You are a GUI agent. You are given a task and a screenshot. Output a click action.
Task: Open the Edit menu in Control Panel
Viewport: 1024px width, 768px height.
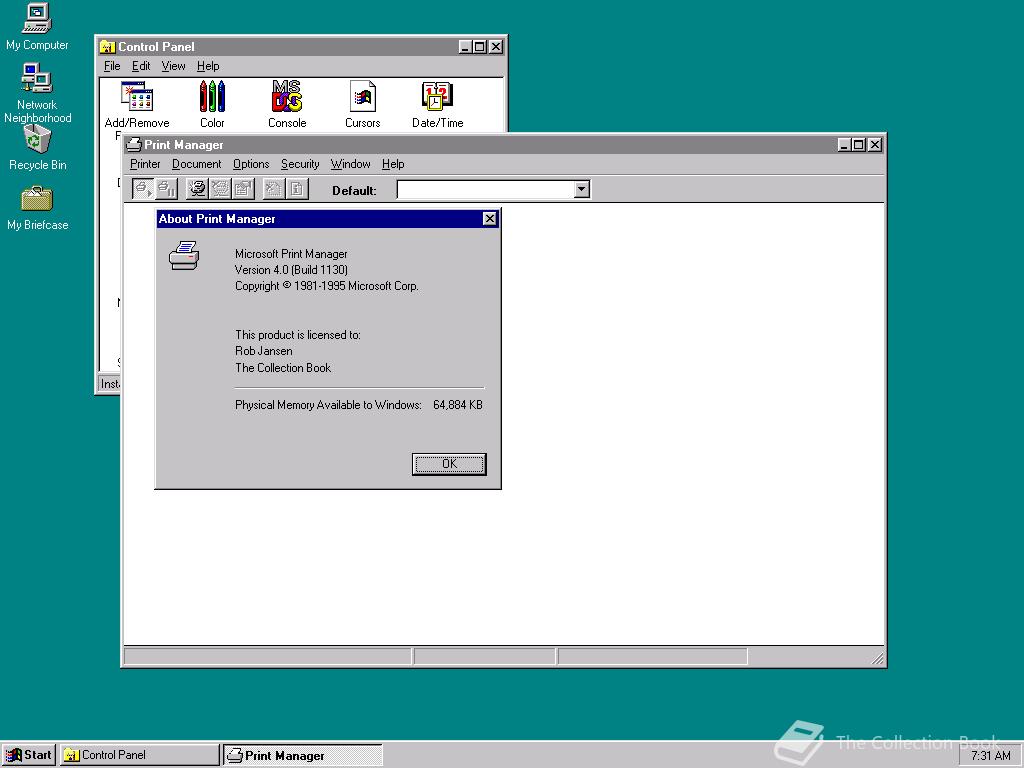click(x=140, y=66)
